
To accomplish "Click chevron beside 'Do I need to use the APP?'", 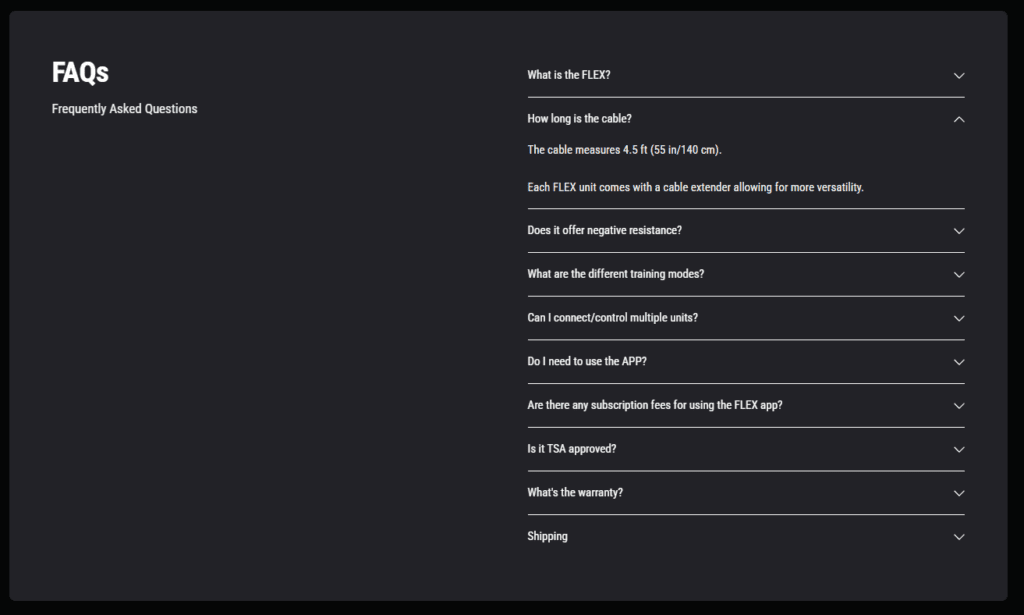I will coord(959,362).
